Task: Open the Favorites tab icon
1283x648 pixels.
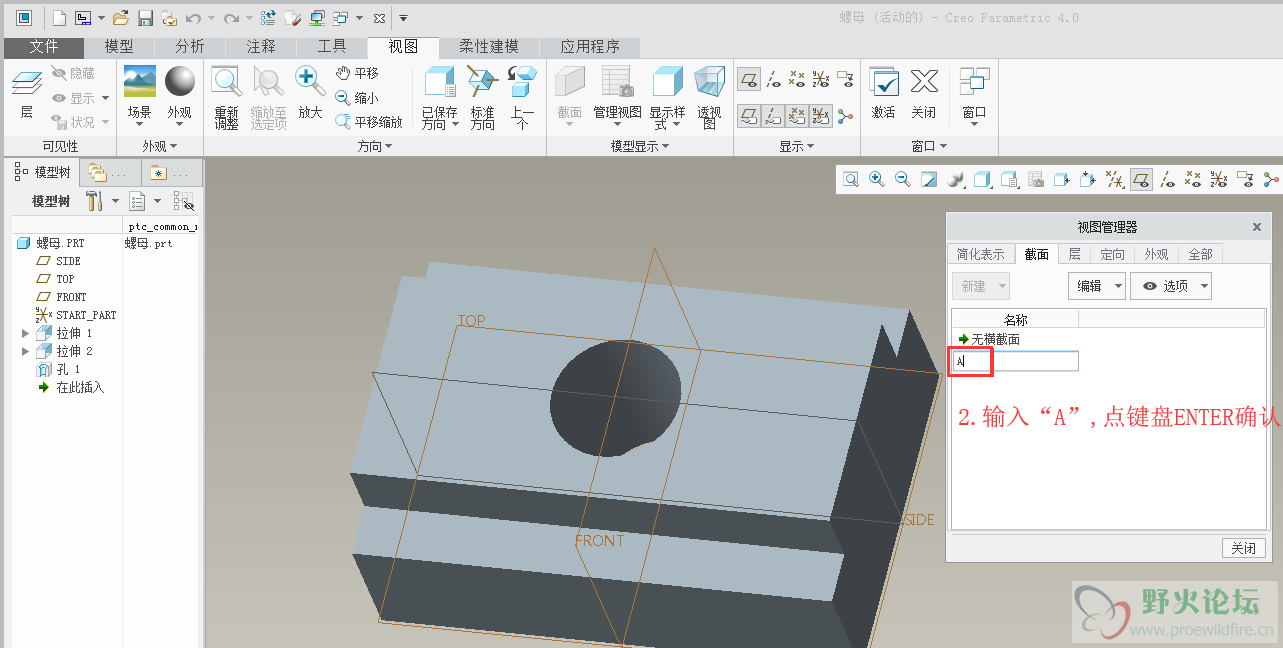Action: [x=159, y=172]
